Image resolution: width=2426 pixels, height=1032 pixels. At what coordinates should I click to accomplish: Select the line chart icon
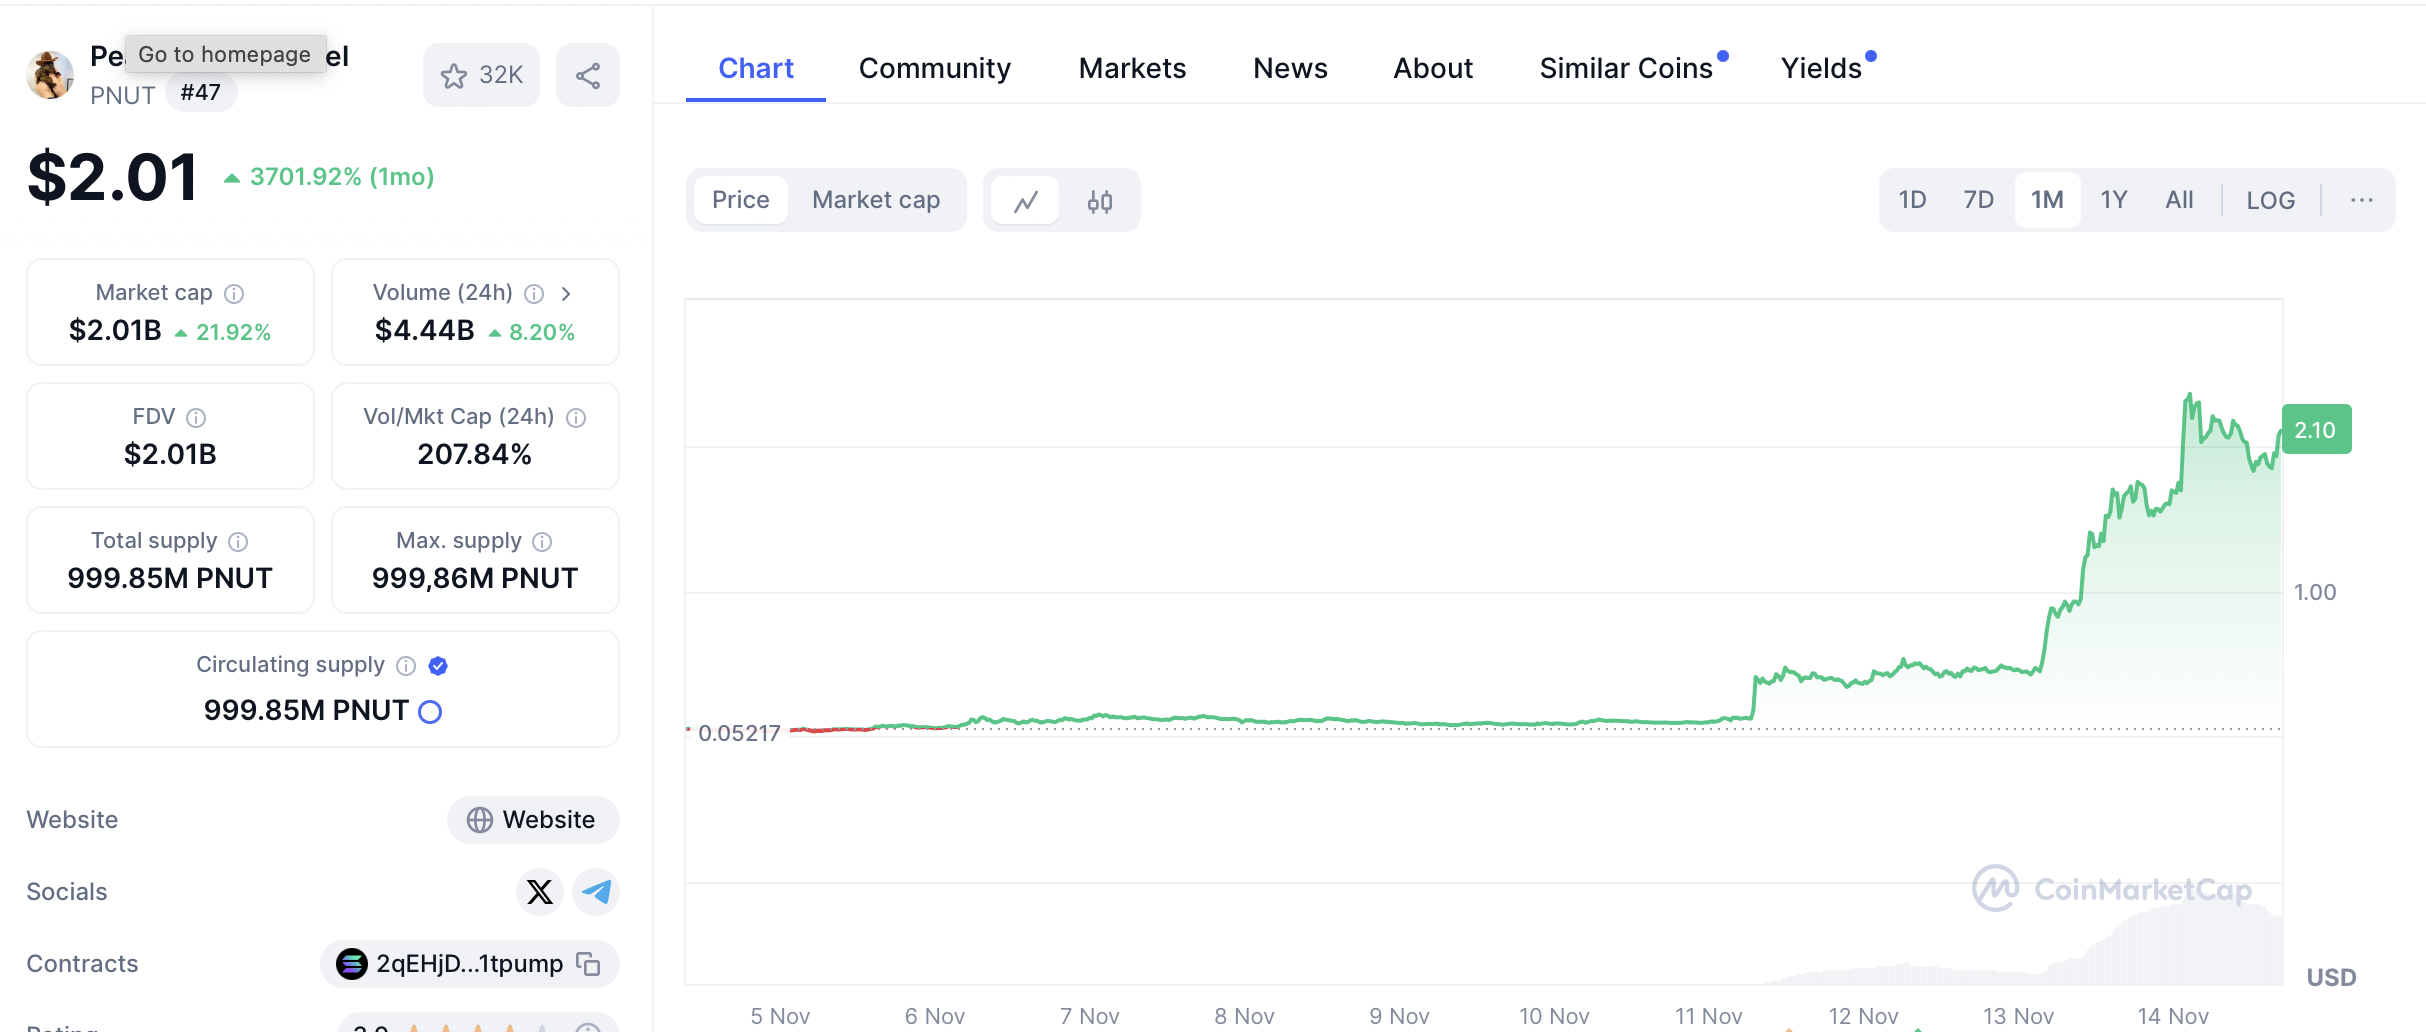(x=1025, y=201)
